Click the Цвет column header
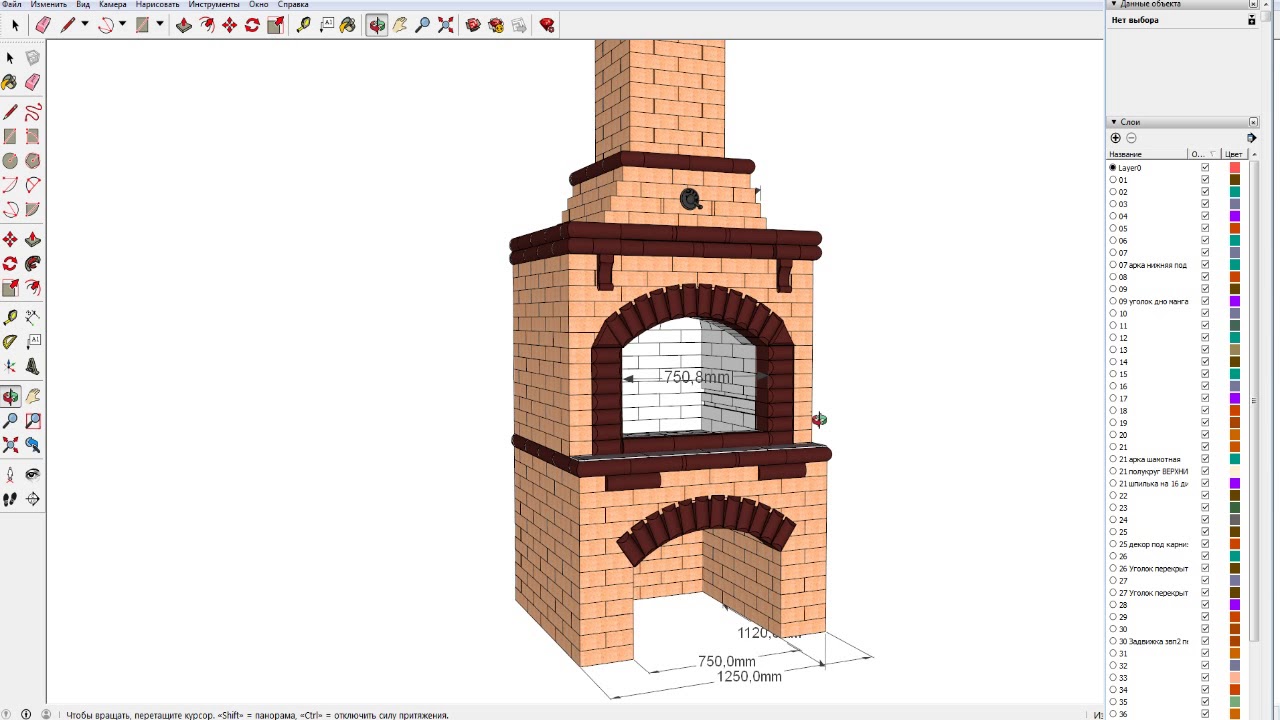The width and height of the screenshot is (1280, 720). 1234,154
